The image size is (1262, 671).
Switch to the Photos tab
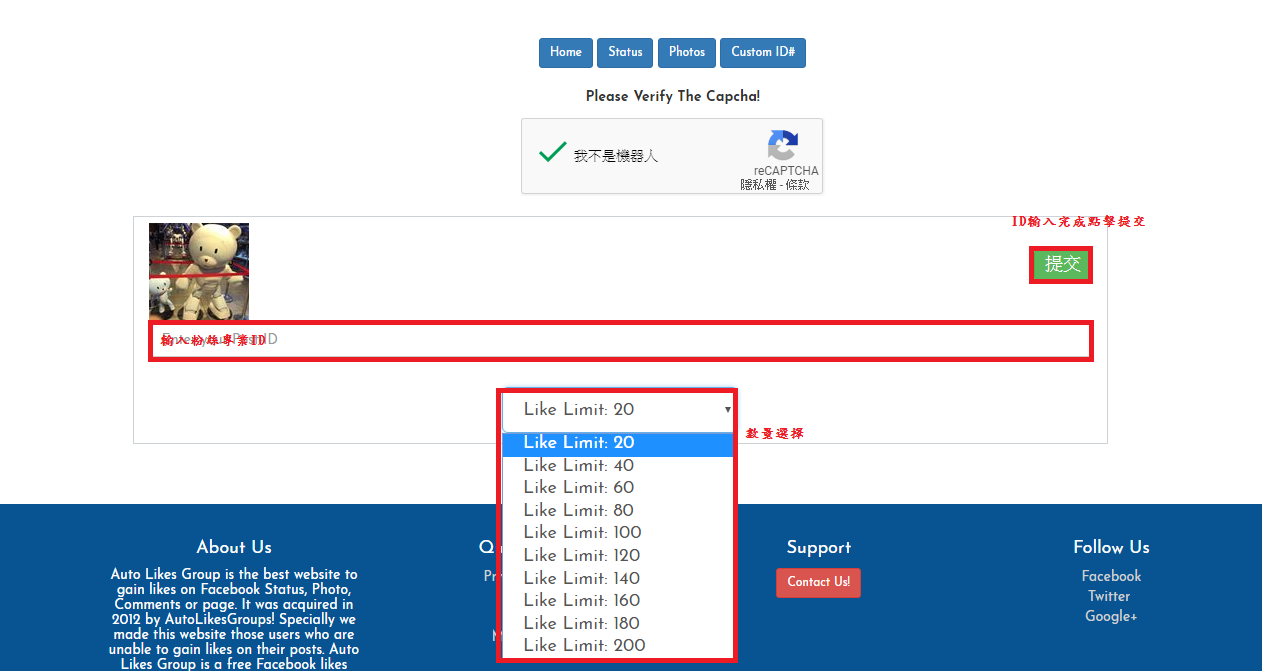coord(686,53)
